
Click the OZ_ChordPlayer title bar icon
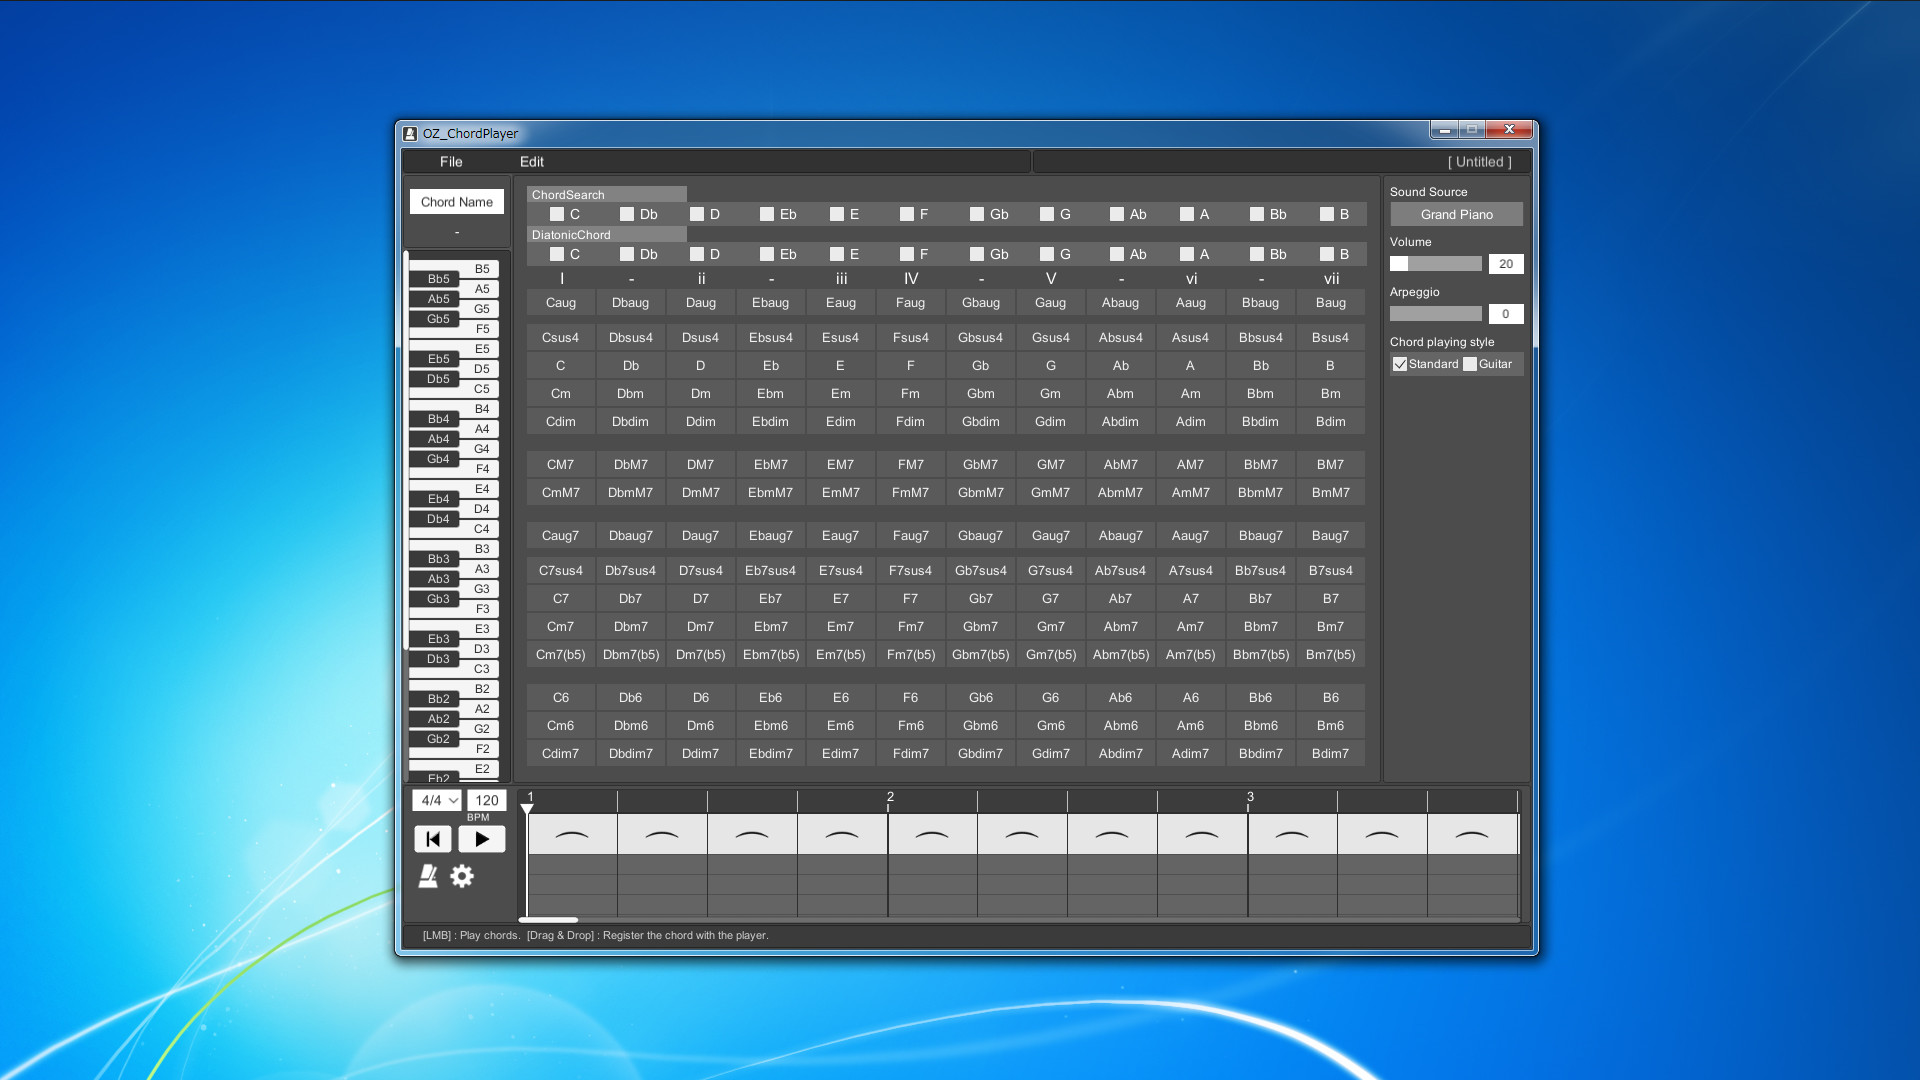tap(410, 133)
